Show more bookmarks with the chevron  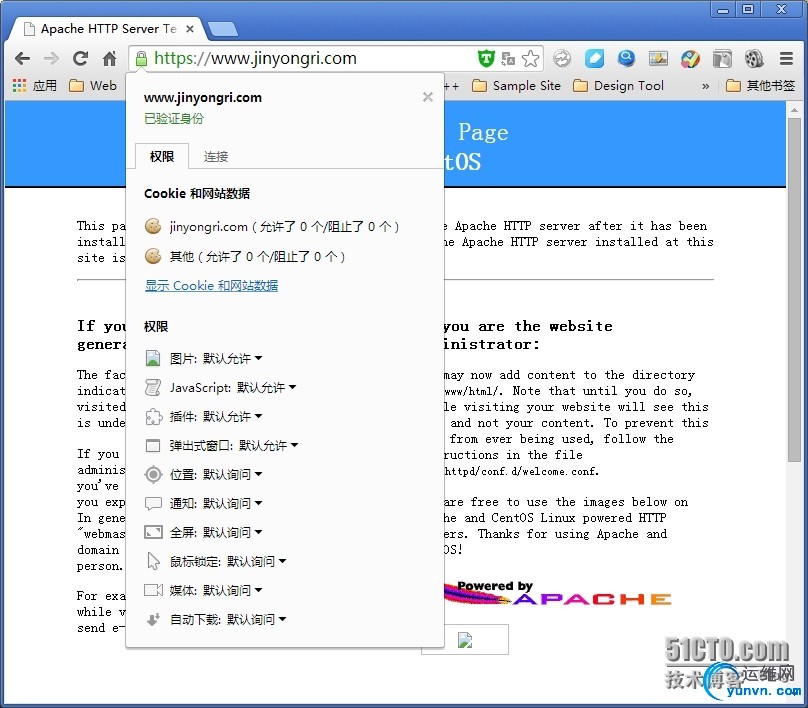pyautogui.click(x=705, y=86)
